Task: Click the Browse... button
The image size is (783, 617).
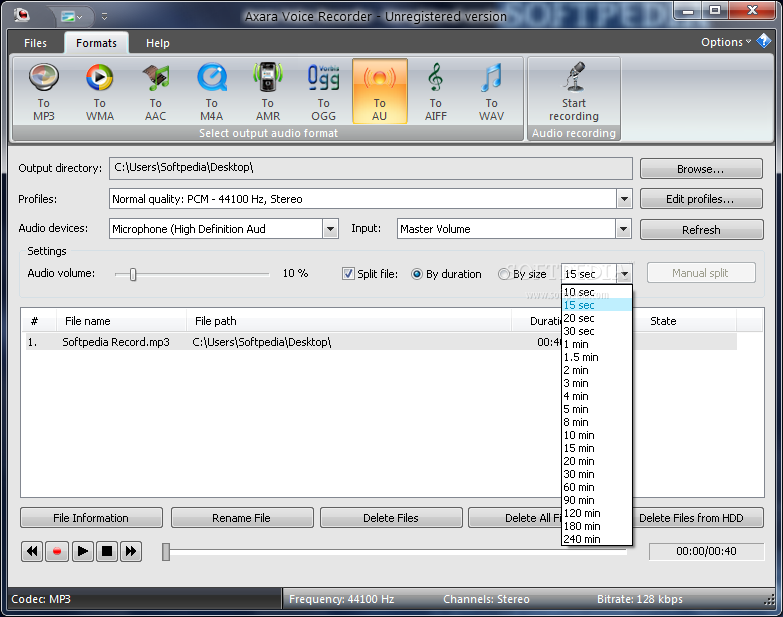Action: click(700, 169)
